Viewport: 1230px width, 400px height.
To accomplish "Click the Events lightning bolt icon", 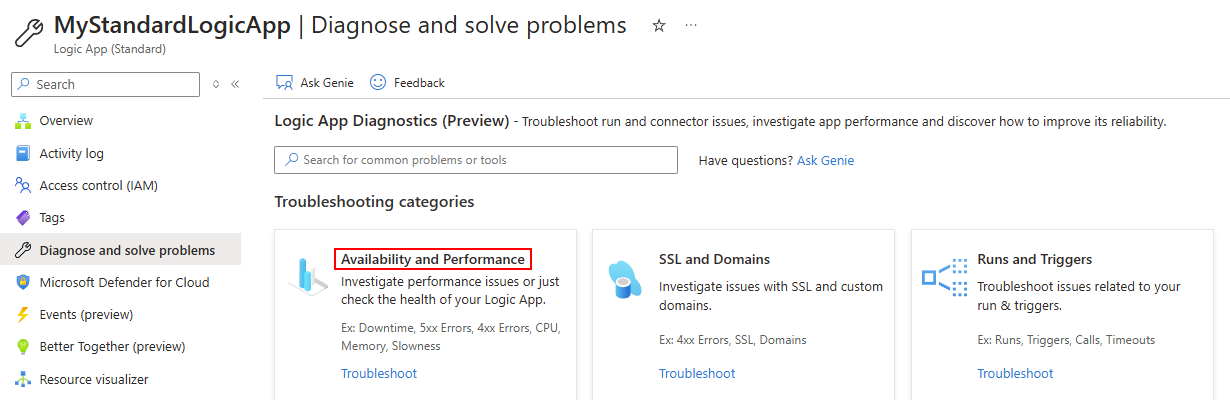I will [x=23, y=314].
